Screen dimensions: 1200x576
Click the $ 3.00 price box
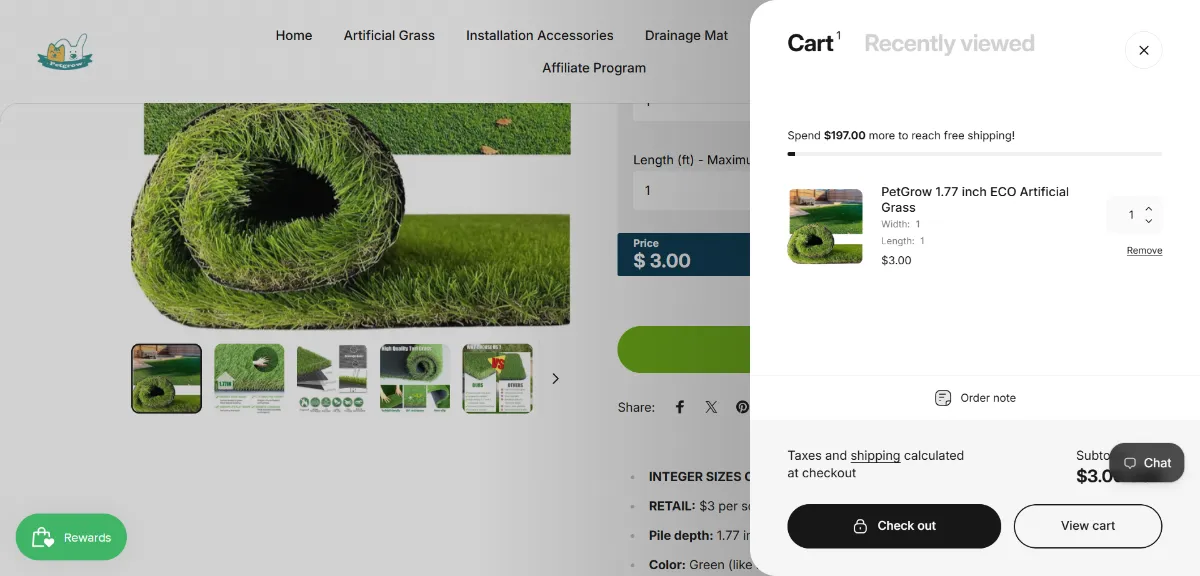(684, 254)
